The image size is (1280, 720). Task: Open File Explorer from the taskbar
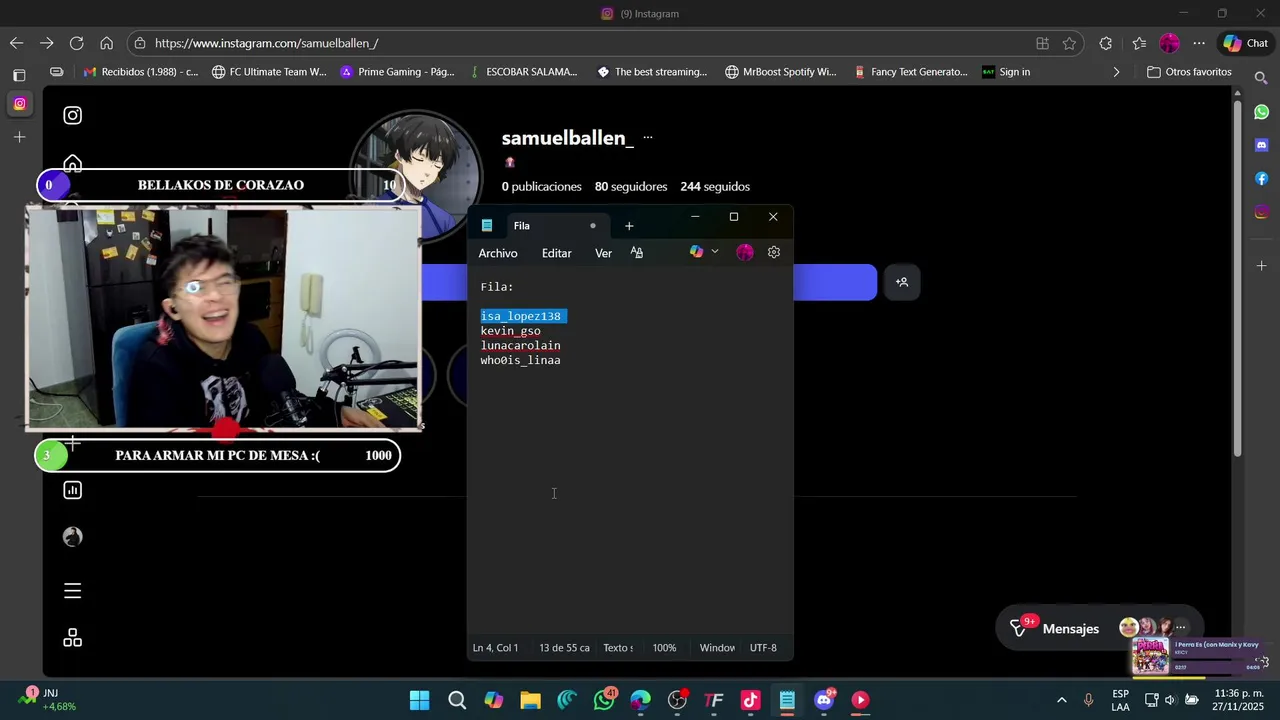click(x=530, y=700)
